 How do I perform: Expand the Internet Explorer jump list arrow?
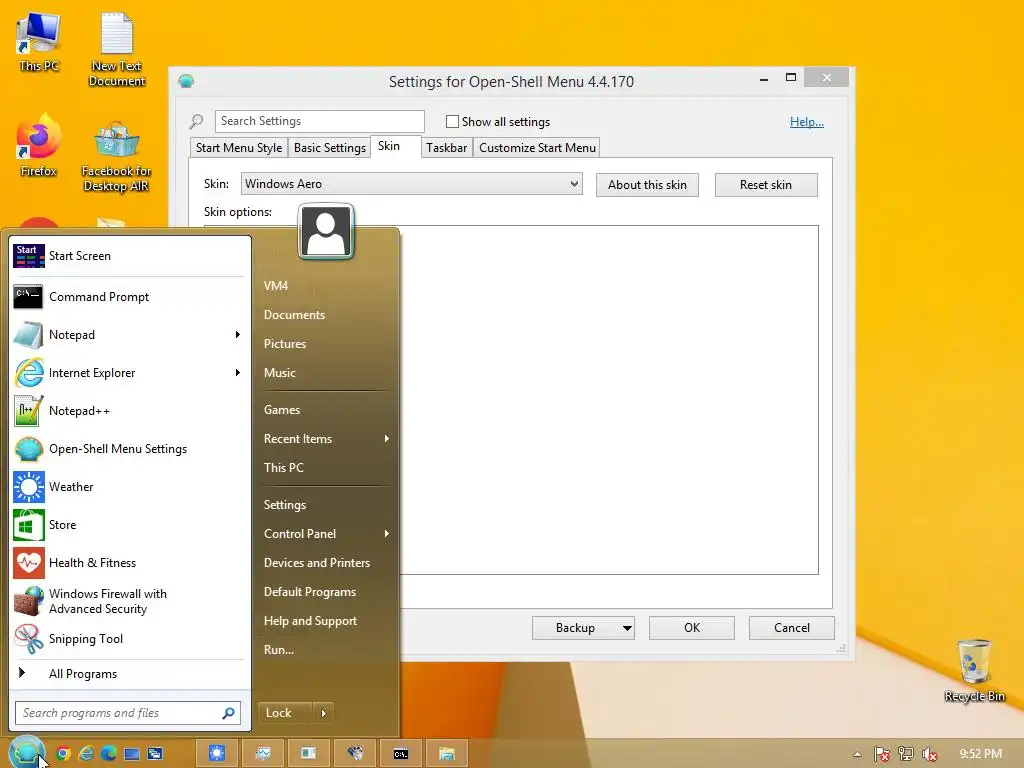pos(238,372)
